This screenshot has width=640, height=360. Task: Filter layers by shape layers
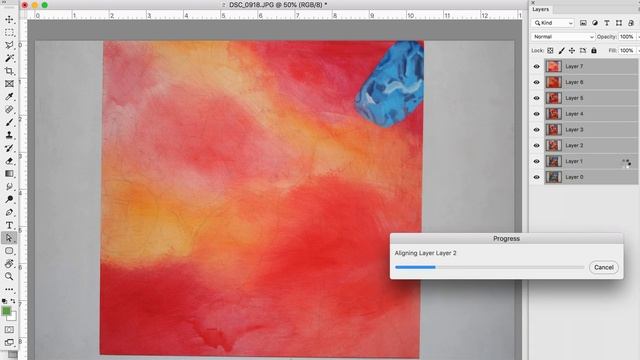[x=619, y=23]
